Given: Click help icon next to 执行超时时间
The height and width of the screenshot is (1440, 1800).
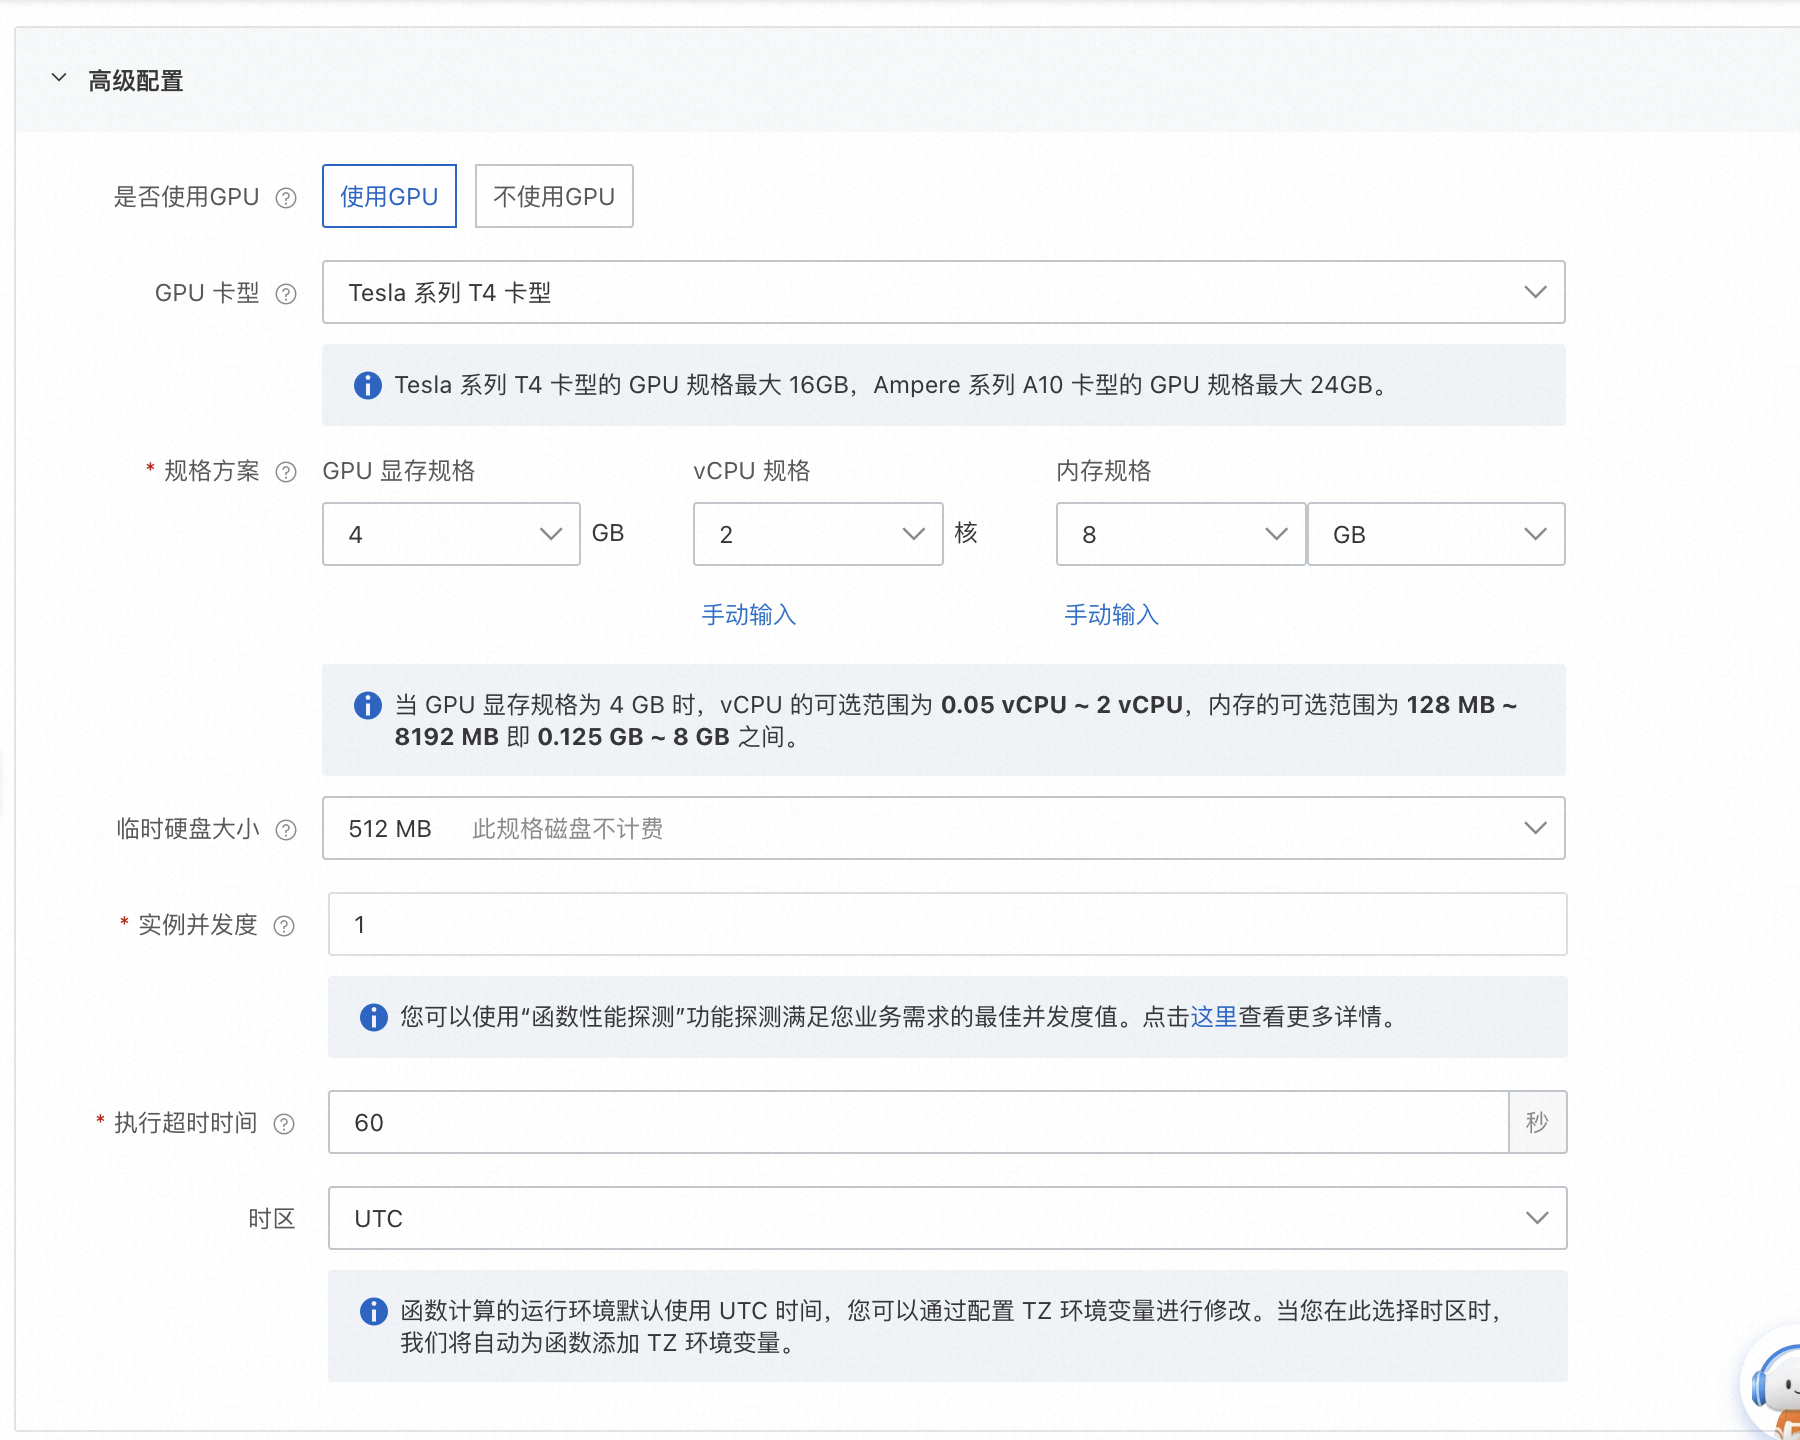Looking at the screenshot, I should pyautogui.click(x=284, y=1124).
